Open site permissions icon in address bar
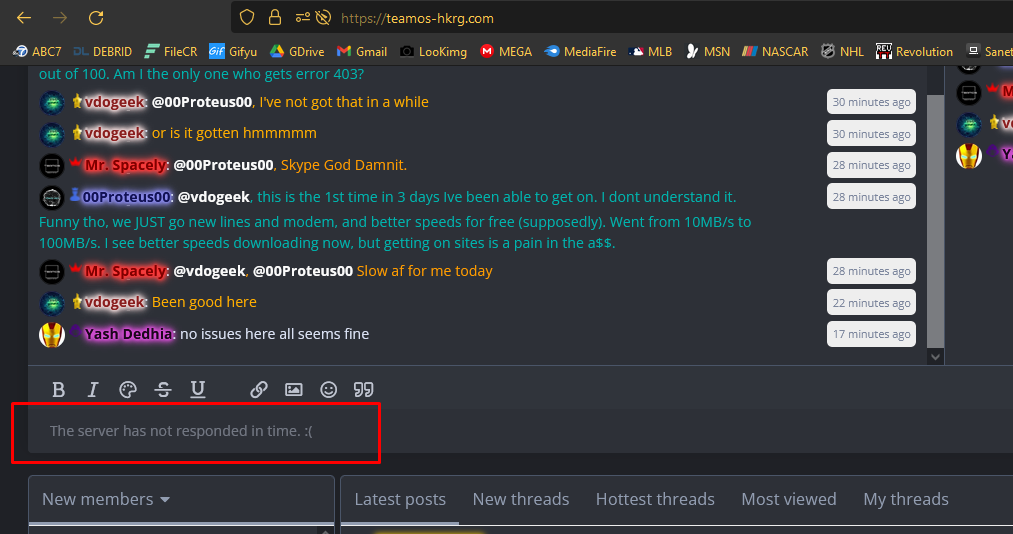Viewport: 1013px width, 534px height. pyautogui.click(x=302, y=17)
